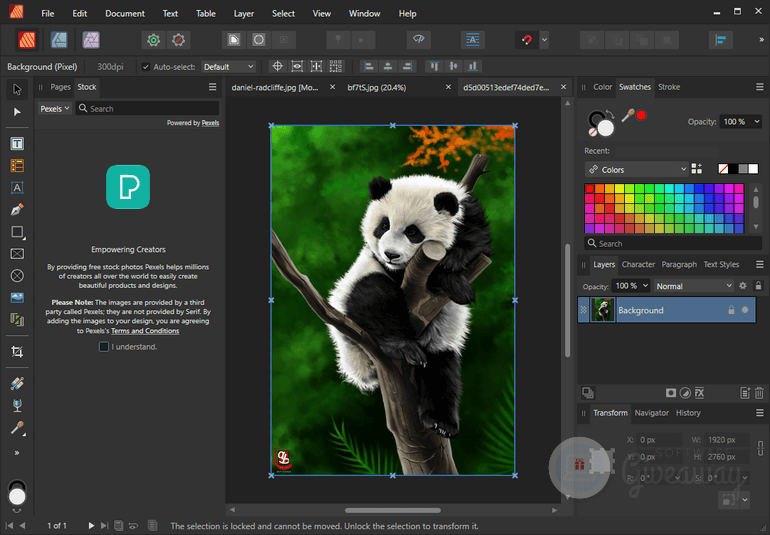Open the Normal blend mode dropdown
This screenshot has height=535, width=770.
pos(694,286)
